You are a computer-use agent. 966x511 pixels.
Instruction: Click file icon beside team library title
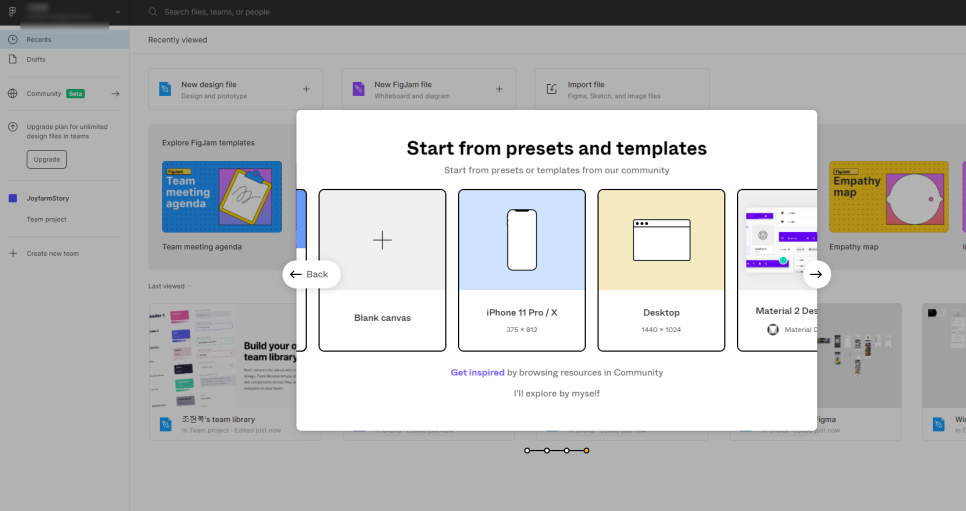tap(166, 424)
